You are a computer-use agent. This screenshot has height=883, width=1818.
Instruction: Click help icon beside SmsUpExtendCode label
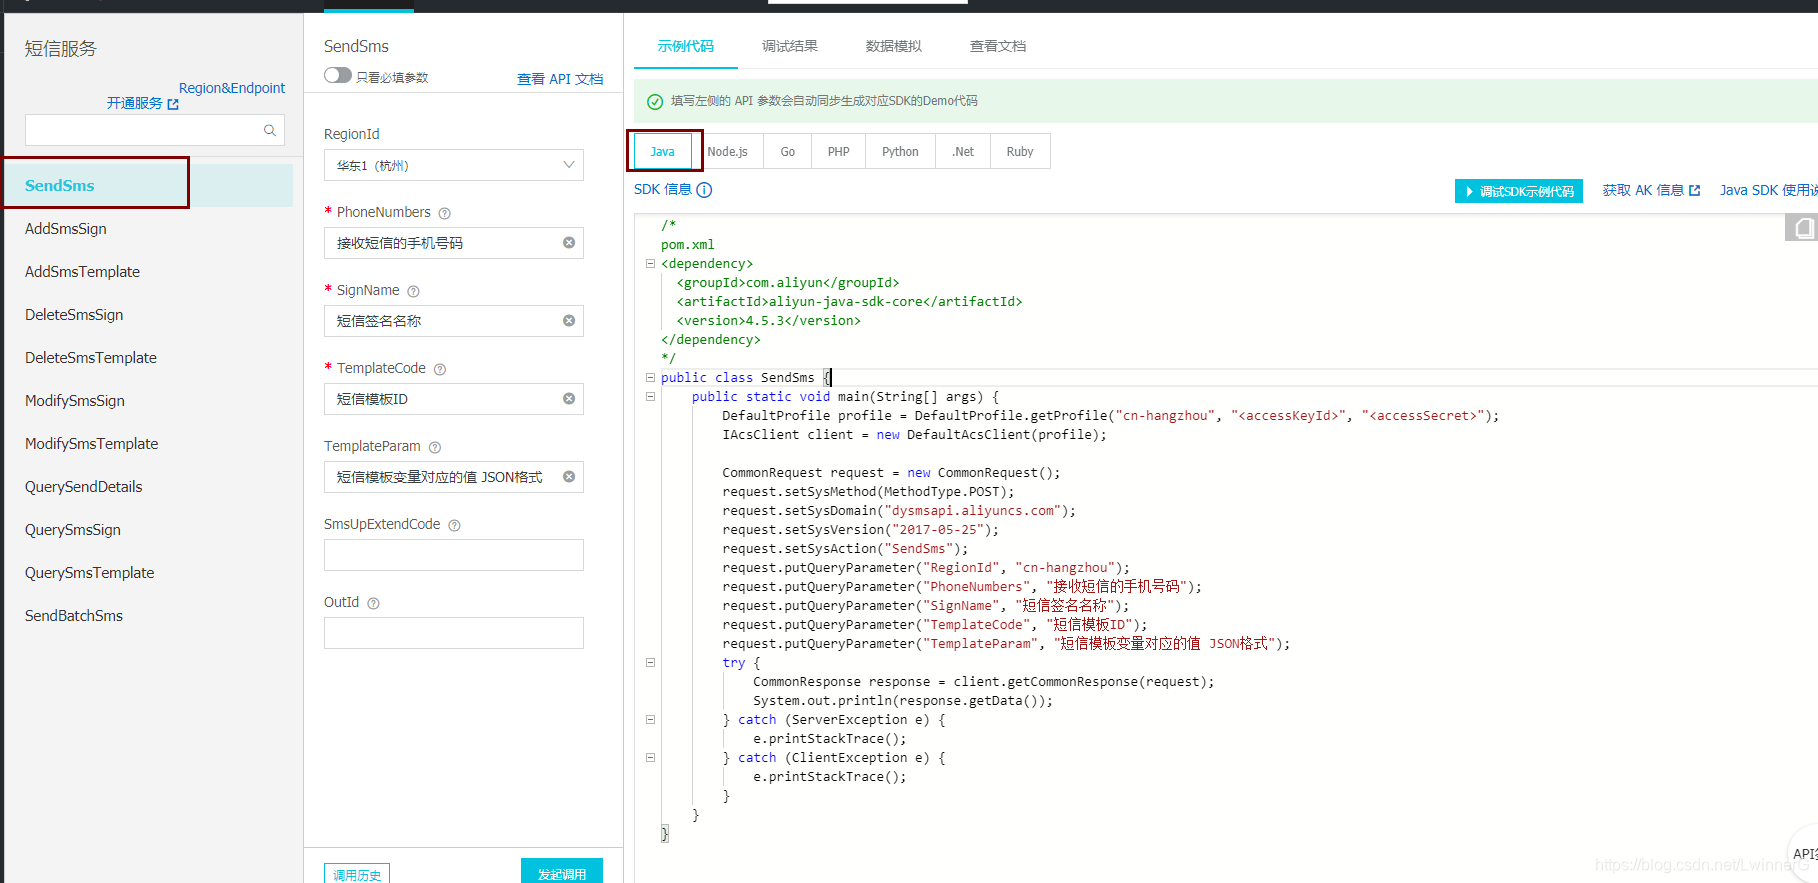(454, 525)
